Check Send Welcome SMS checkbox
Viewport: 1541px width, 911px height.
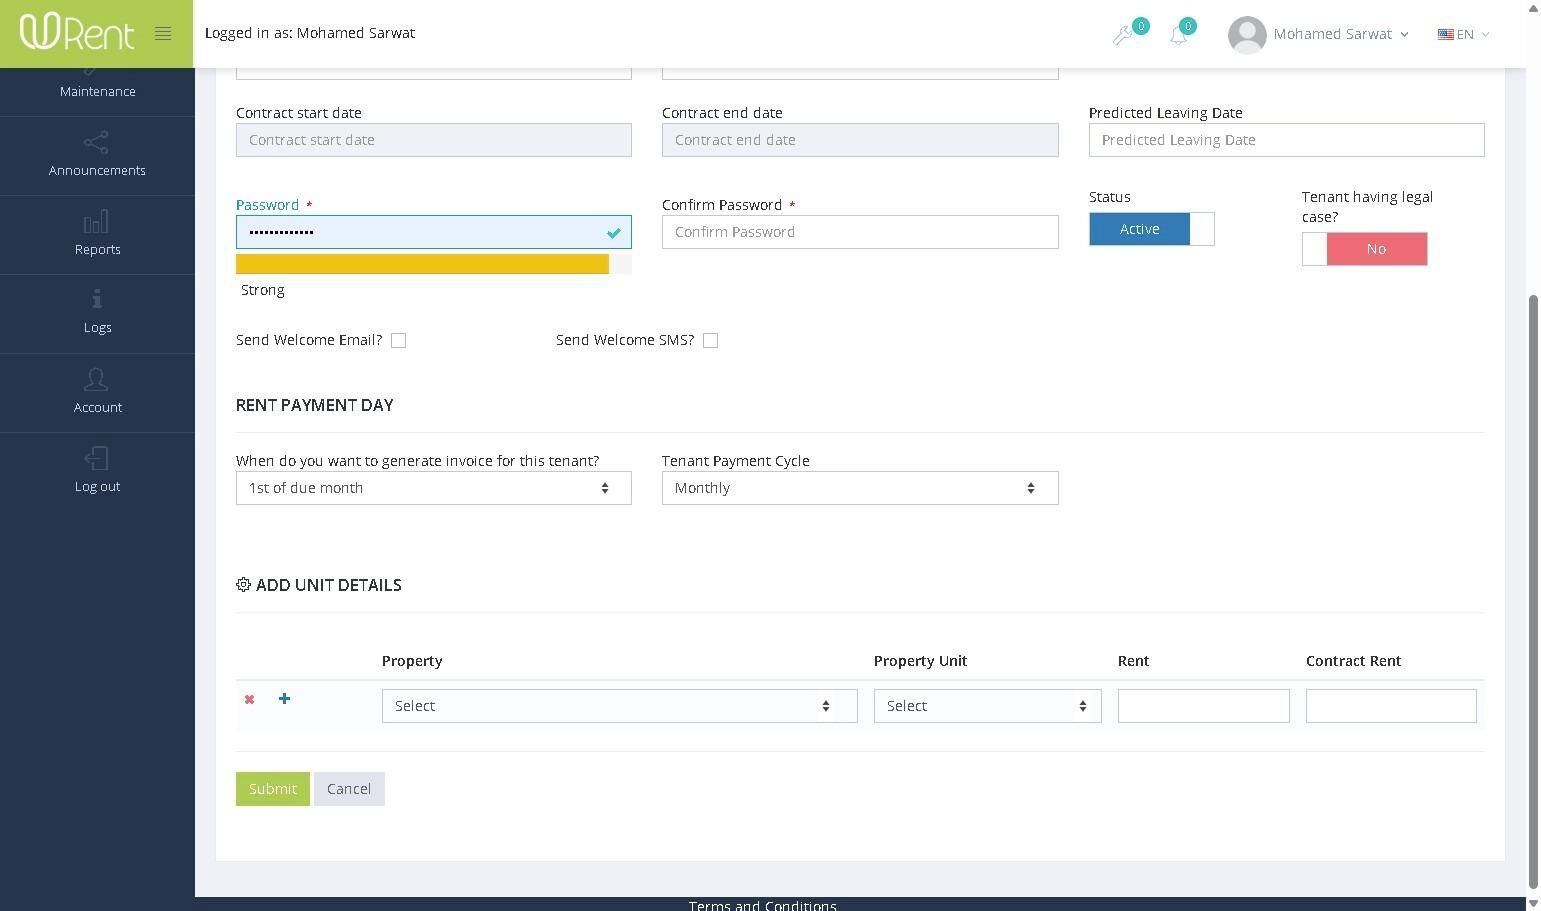click(x=710, y=340)
